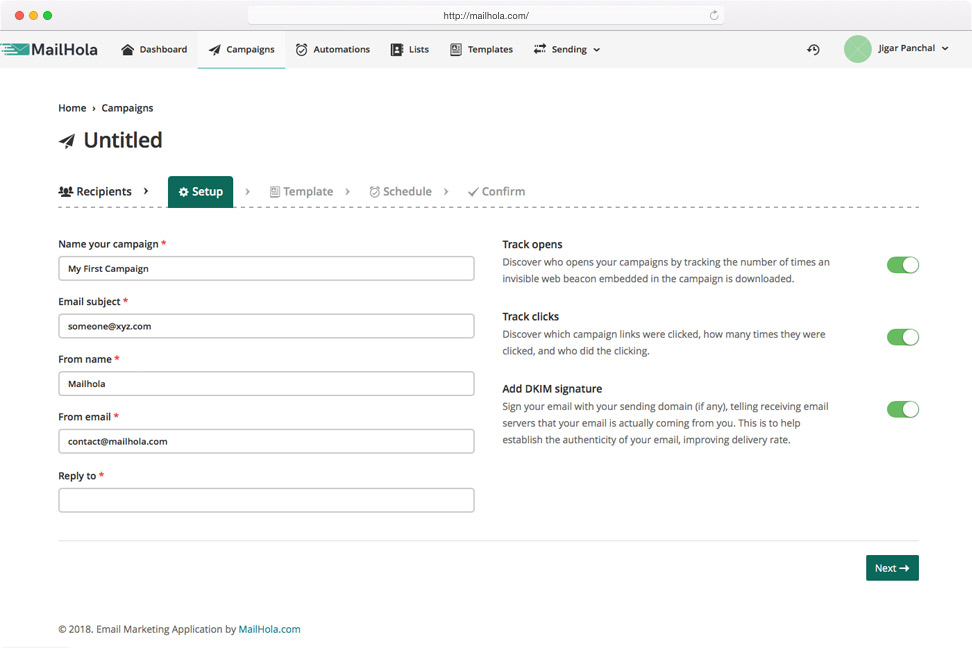Open the Jigar Panchal account dropdown arrow
The width and height of the screenshot is (972, 650).
pyautogui.click(x=945, y=48)
